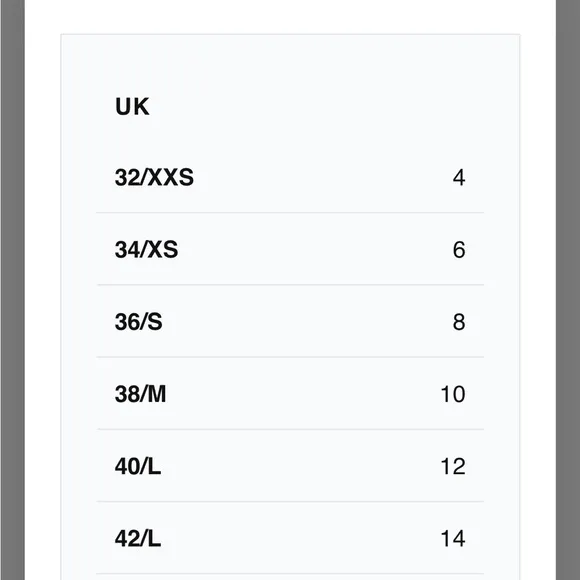Viewport: 580px width, 580px height.
Task: Select the 32/XXS size row
Action: coord(290,177)
